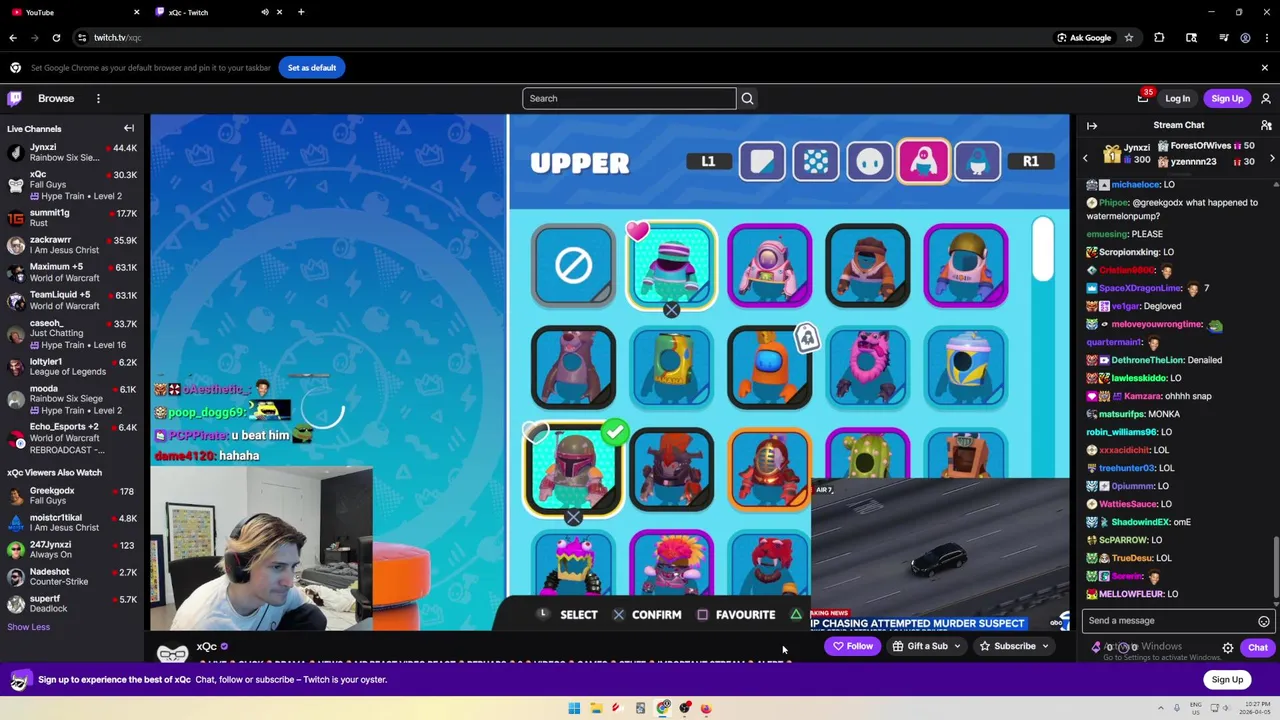Click the Log In button
Viewport: 1280px width, 720px height.
(1177, 98)
